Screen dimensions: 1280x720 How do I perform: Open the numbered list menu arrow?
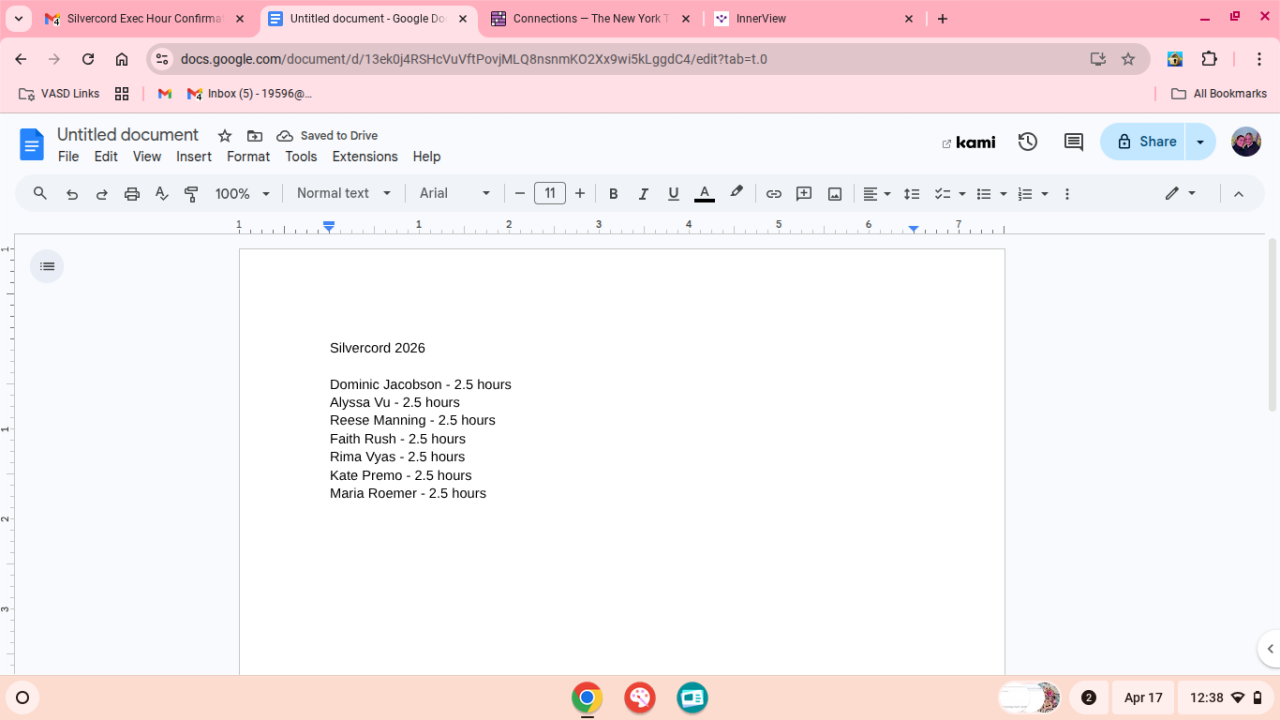(x=1045, y=194)
